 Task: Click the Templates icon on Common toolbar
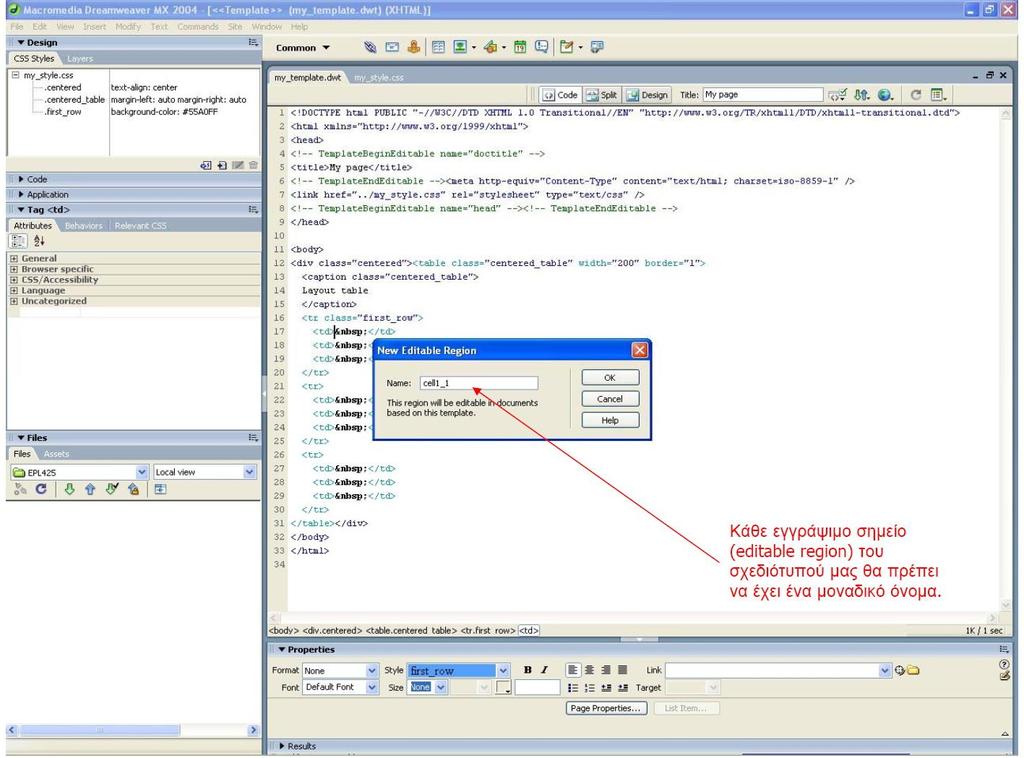tap(566, 47)
